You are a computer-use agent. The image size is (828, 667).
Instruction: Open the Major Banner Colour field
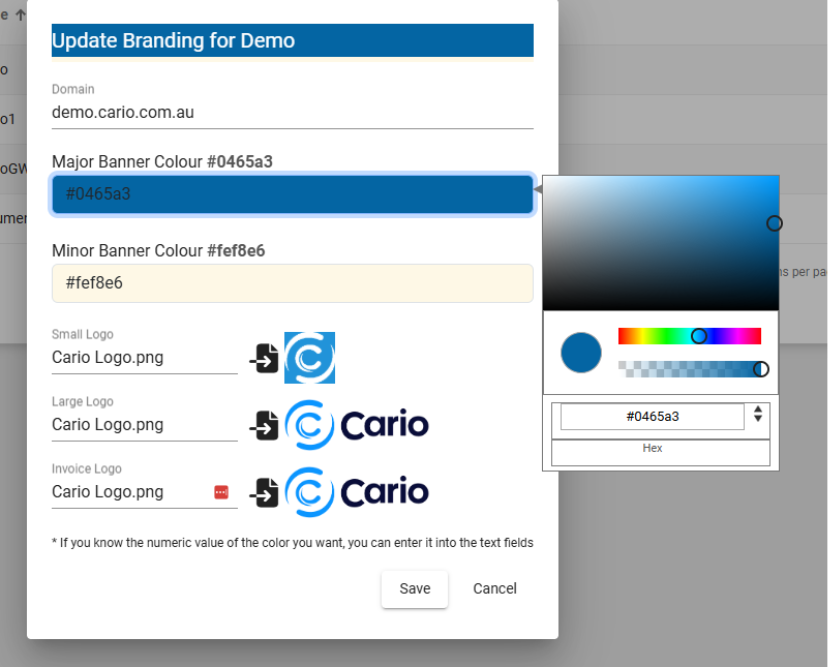click(292, 194)
